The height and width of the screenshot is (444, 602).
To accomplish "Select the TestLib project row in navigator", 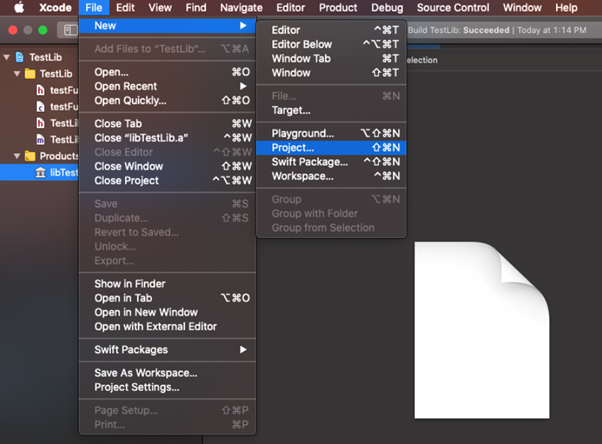I will 40,57.
